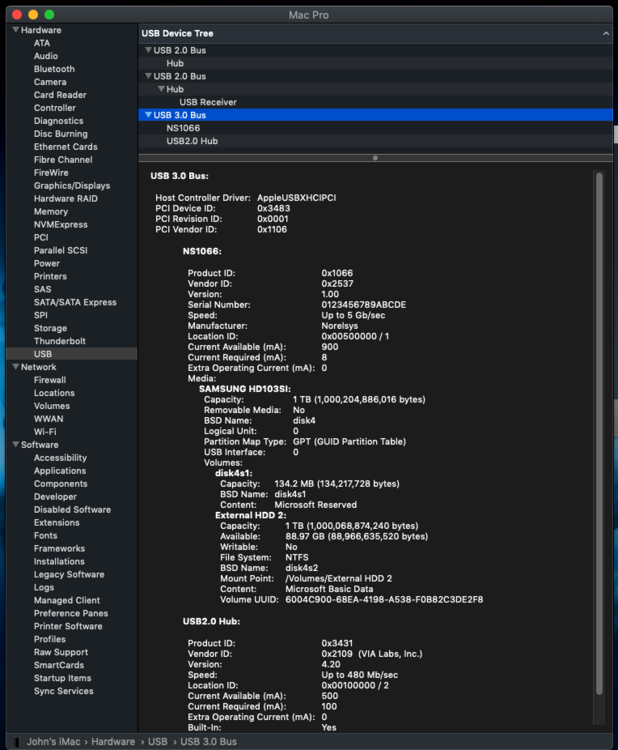618x750 pixels.
Task: Click the green zoom window button
Action: 50,15
